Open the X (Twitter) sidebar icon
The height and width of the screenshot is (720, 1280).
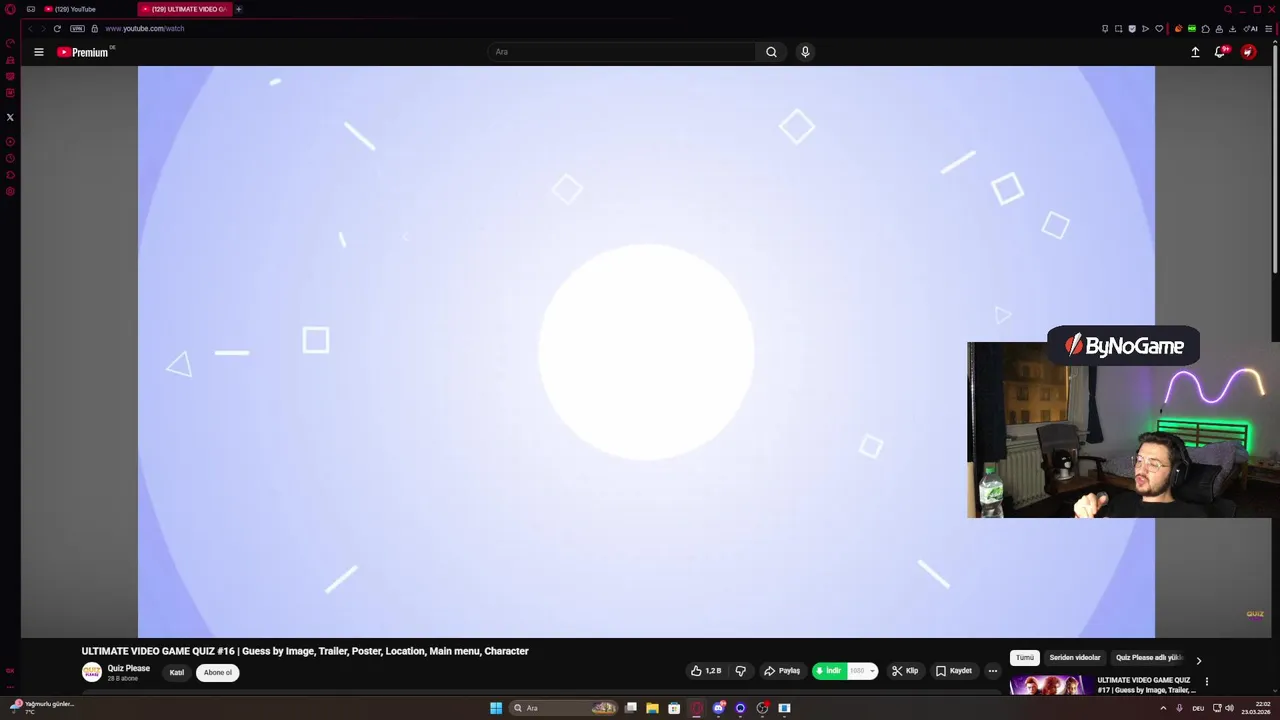coord(10,117)
